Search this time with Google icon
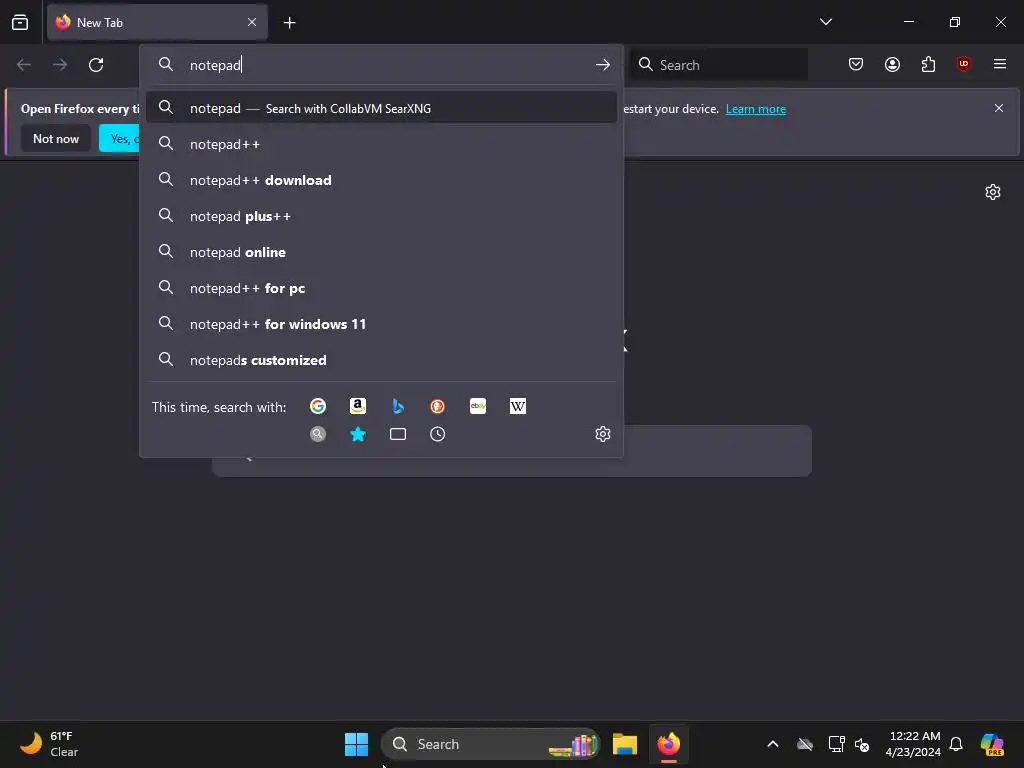 317,406
